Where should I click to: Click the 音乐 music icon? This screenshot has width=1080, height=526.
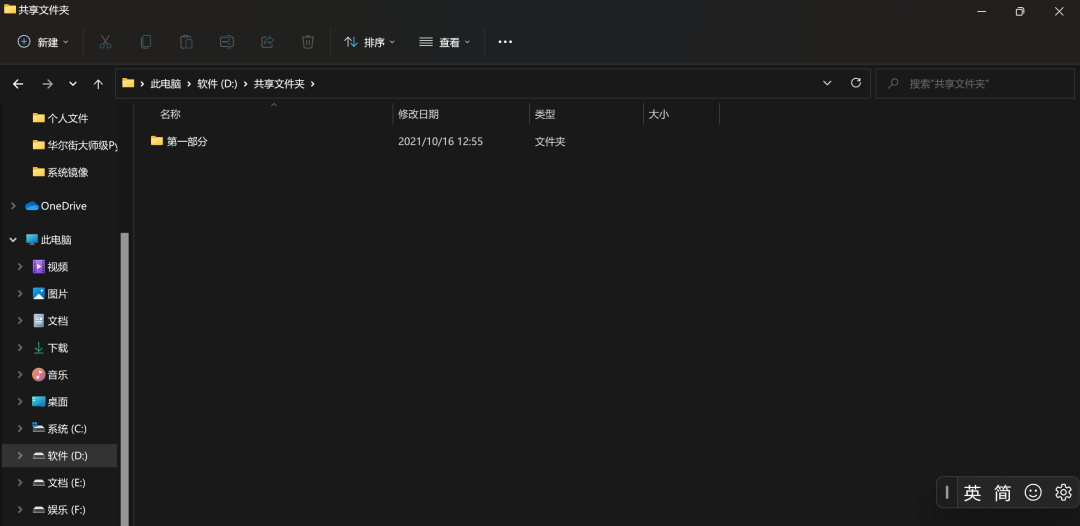39,375
